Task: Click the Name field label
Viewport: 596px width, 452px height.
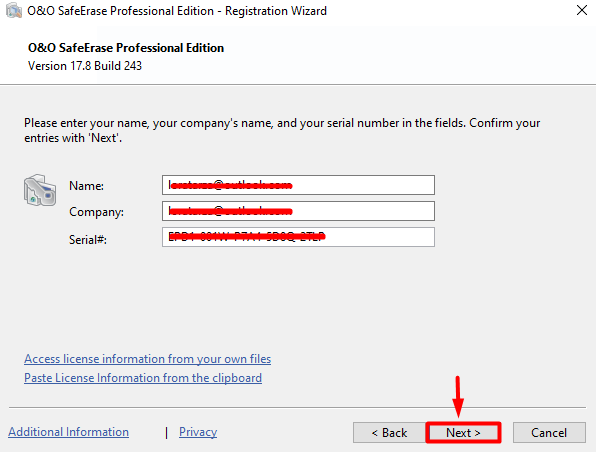Action: [86, 186]
